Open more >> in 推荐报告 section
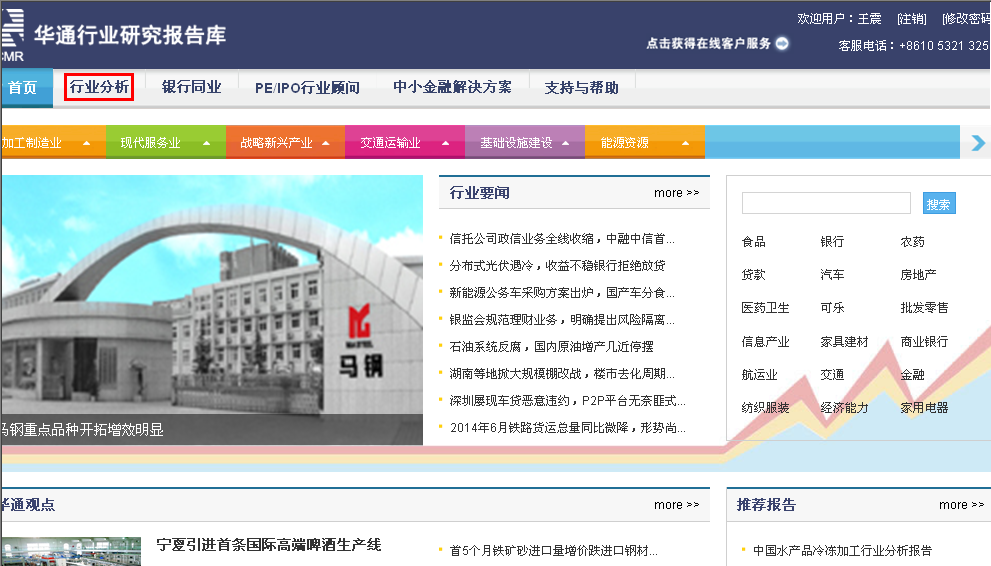The height and width of the screenshot is (566, 991). 962,505
